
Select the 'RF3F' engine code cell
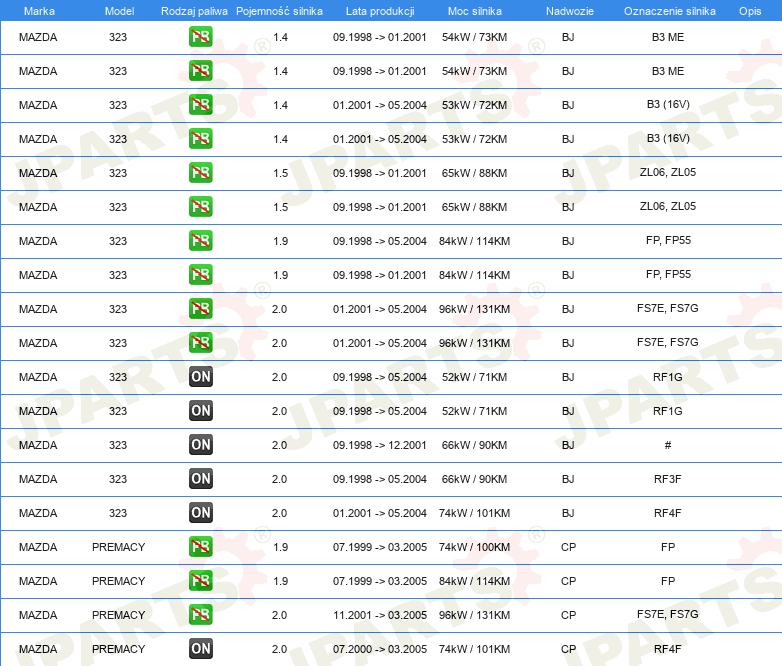click(667, 479)
